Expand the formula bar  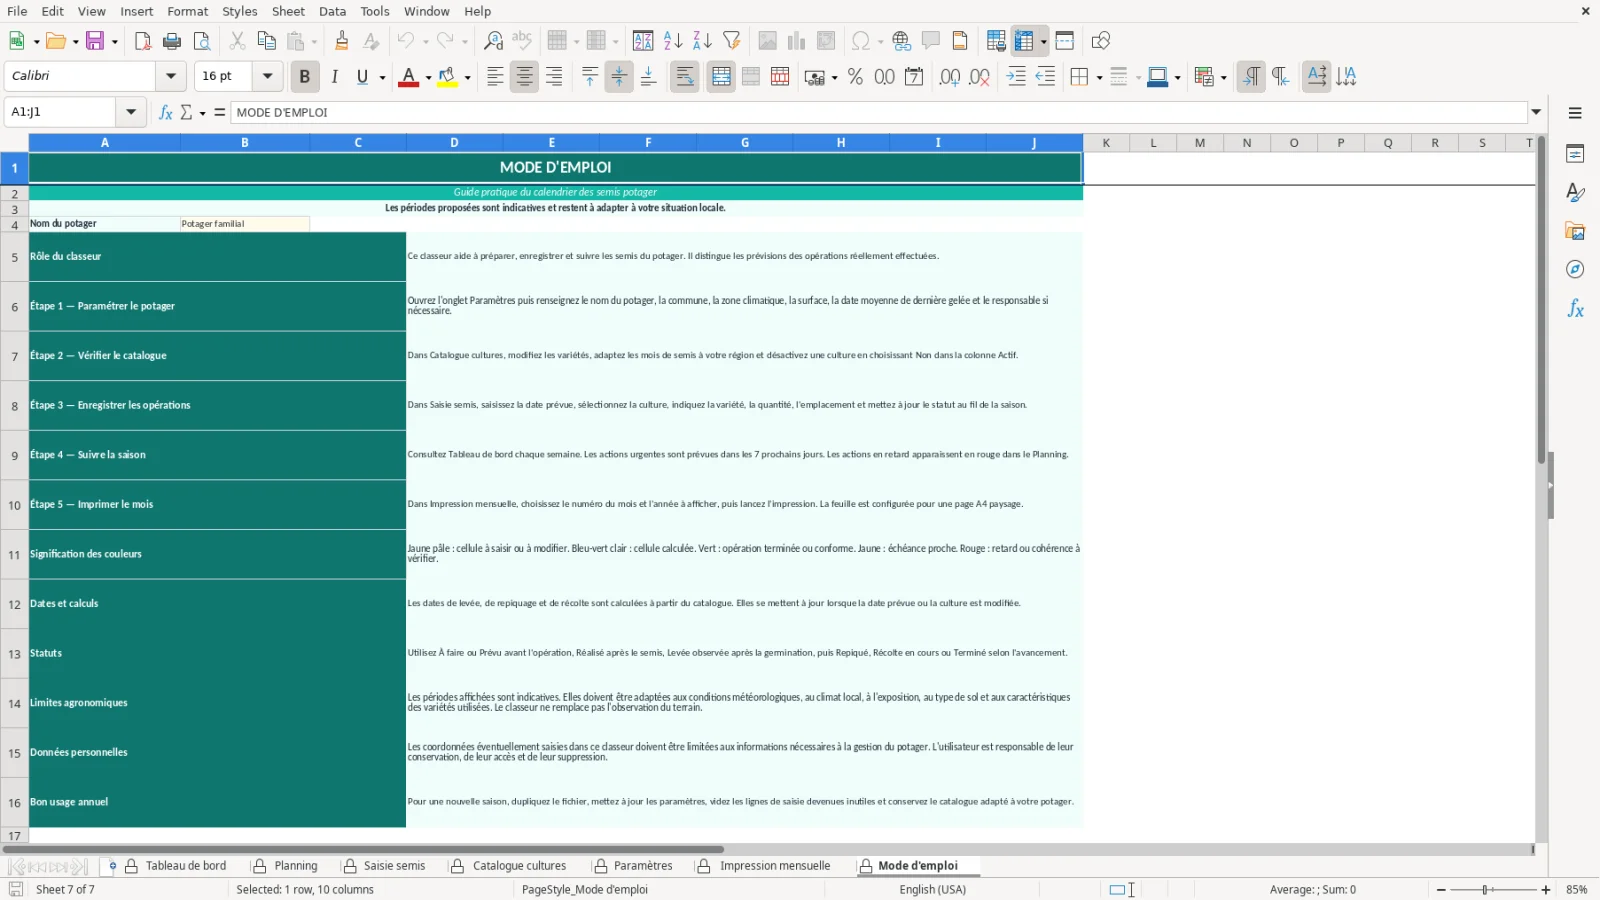click(1536, 112)
